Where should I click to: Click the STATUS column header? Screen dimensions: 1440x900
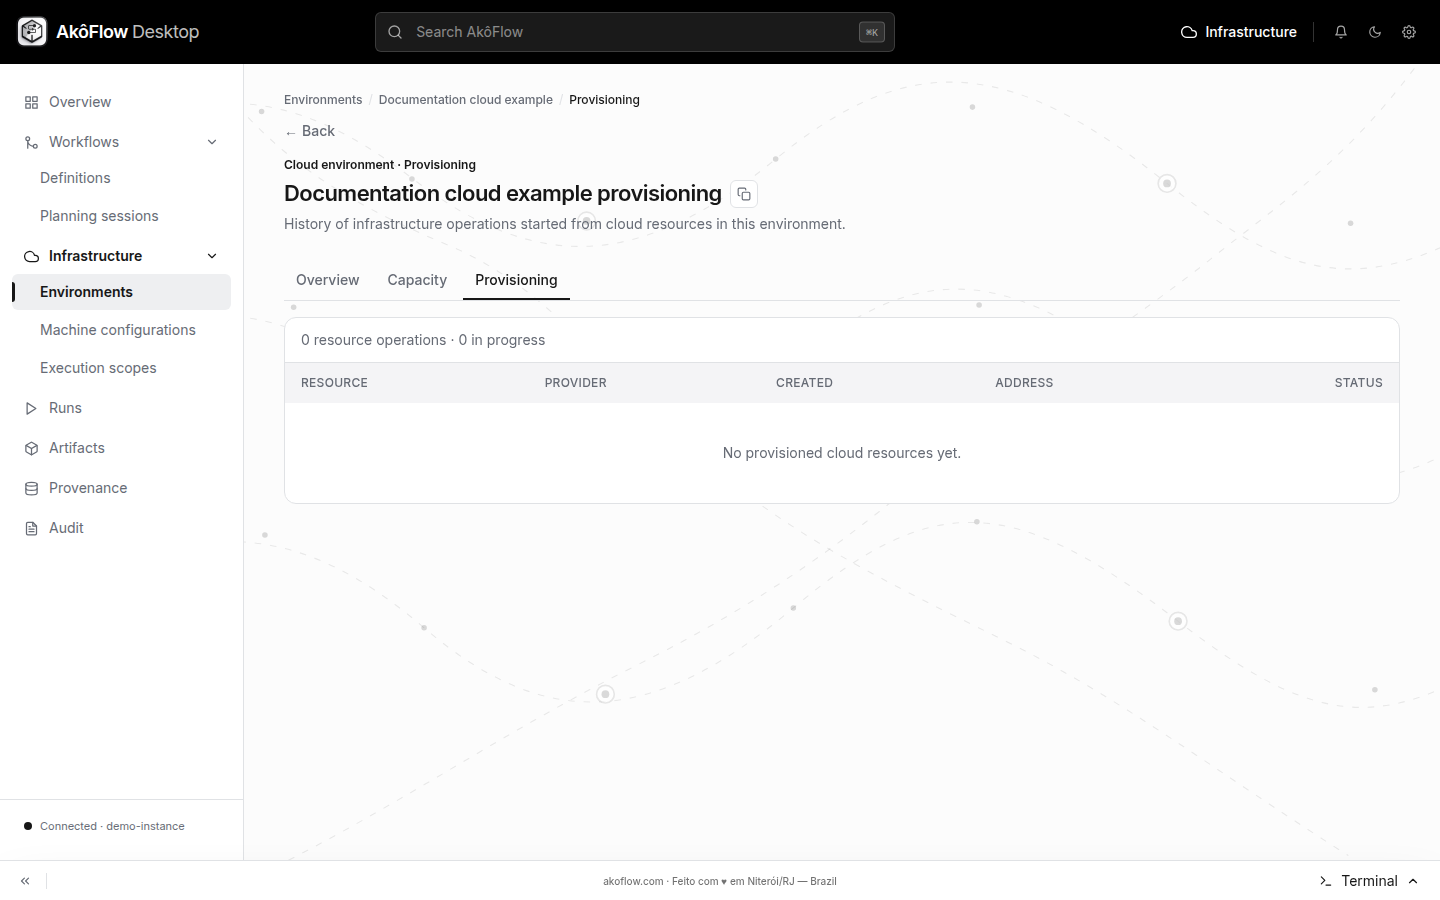pyautogui.click(x=1358, y=383)
